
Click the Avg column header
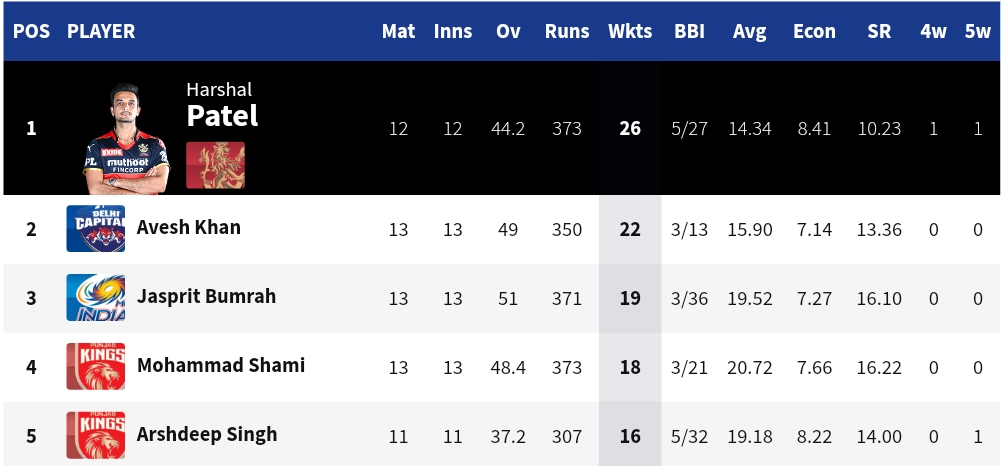(x=749, y=31)
